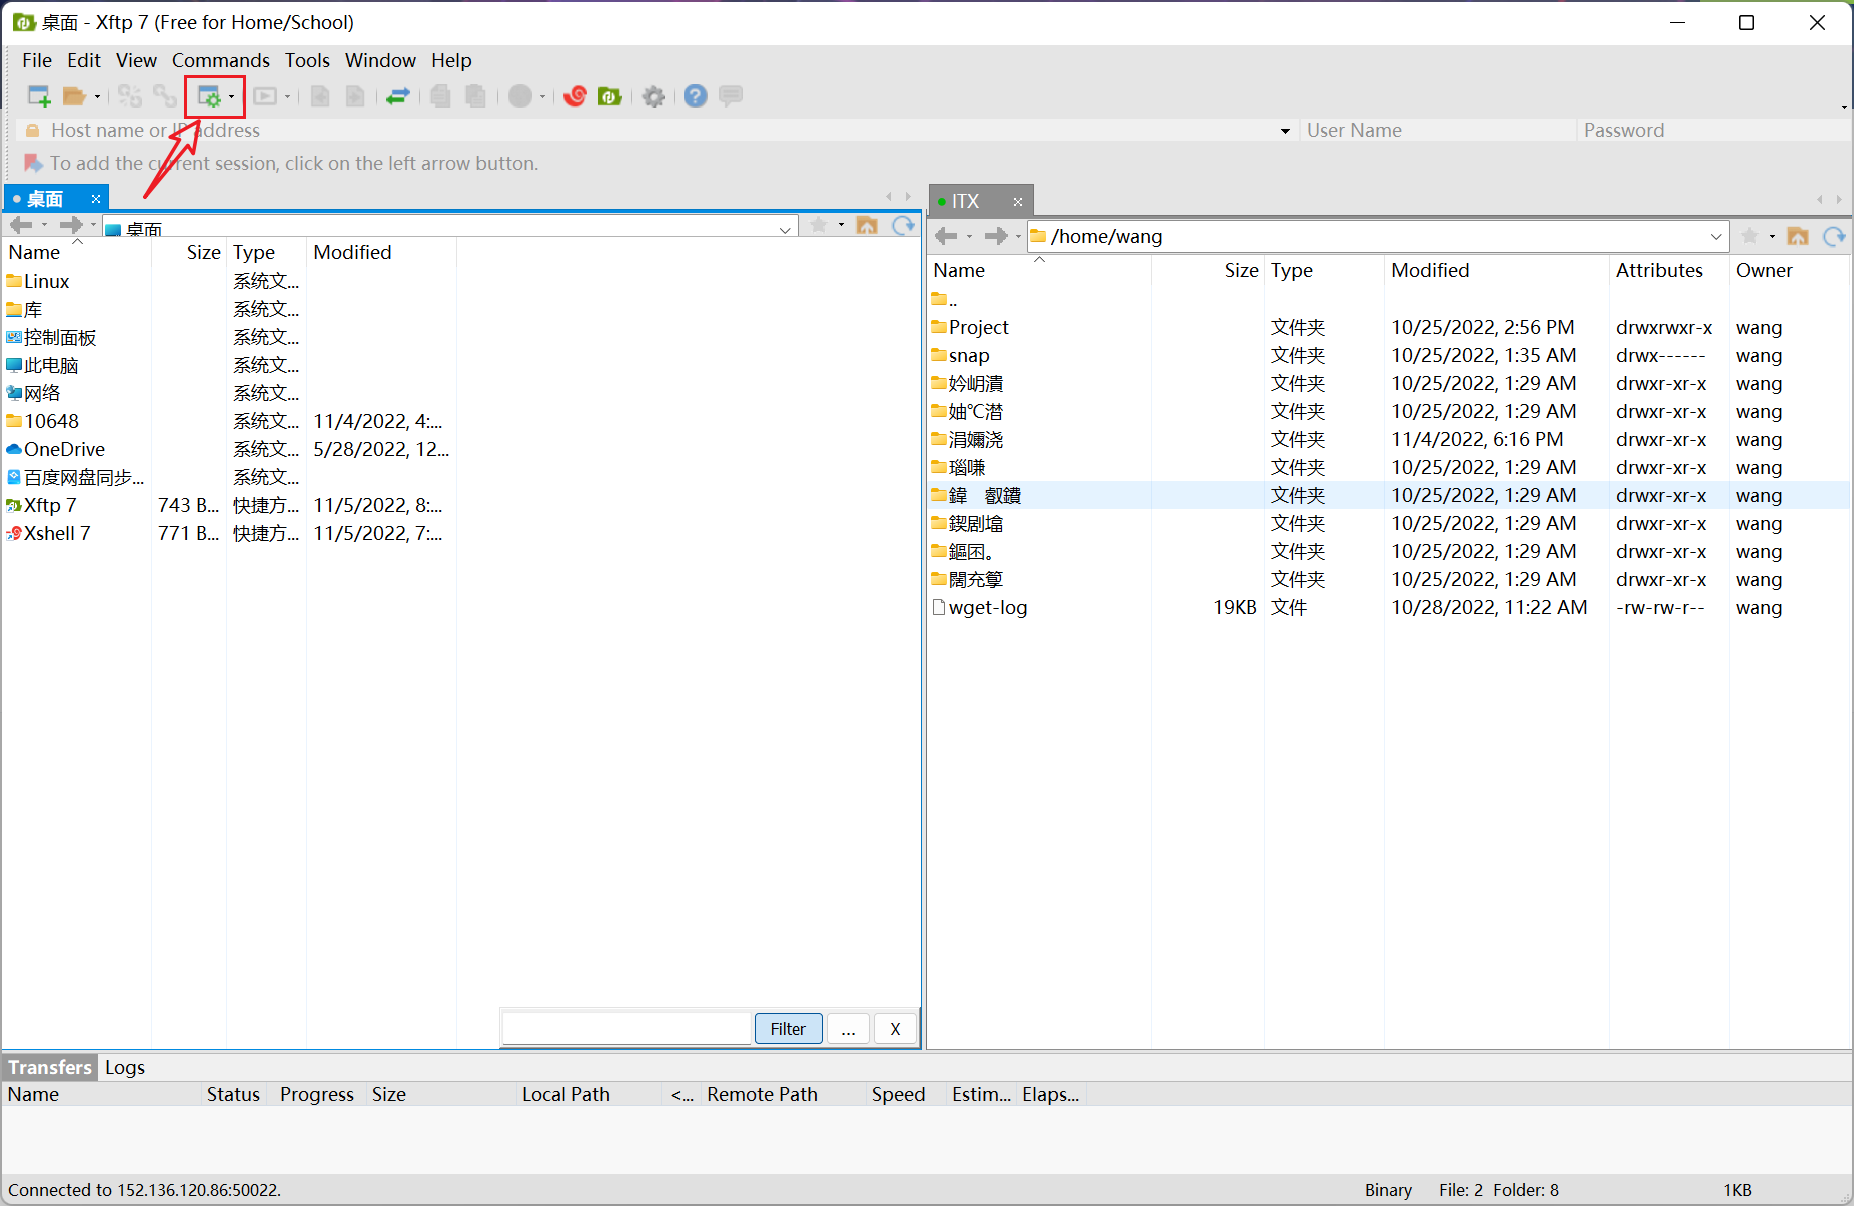
Task: Open the Window menu
Action: point(380,60)
